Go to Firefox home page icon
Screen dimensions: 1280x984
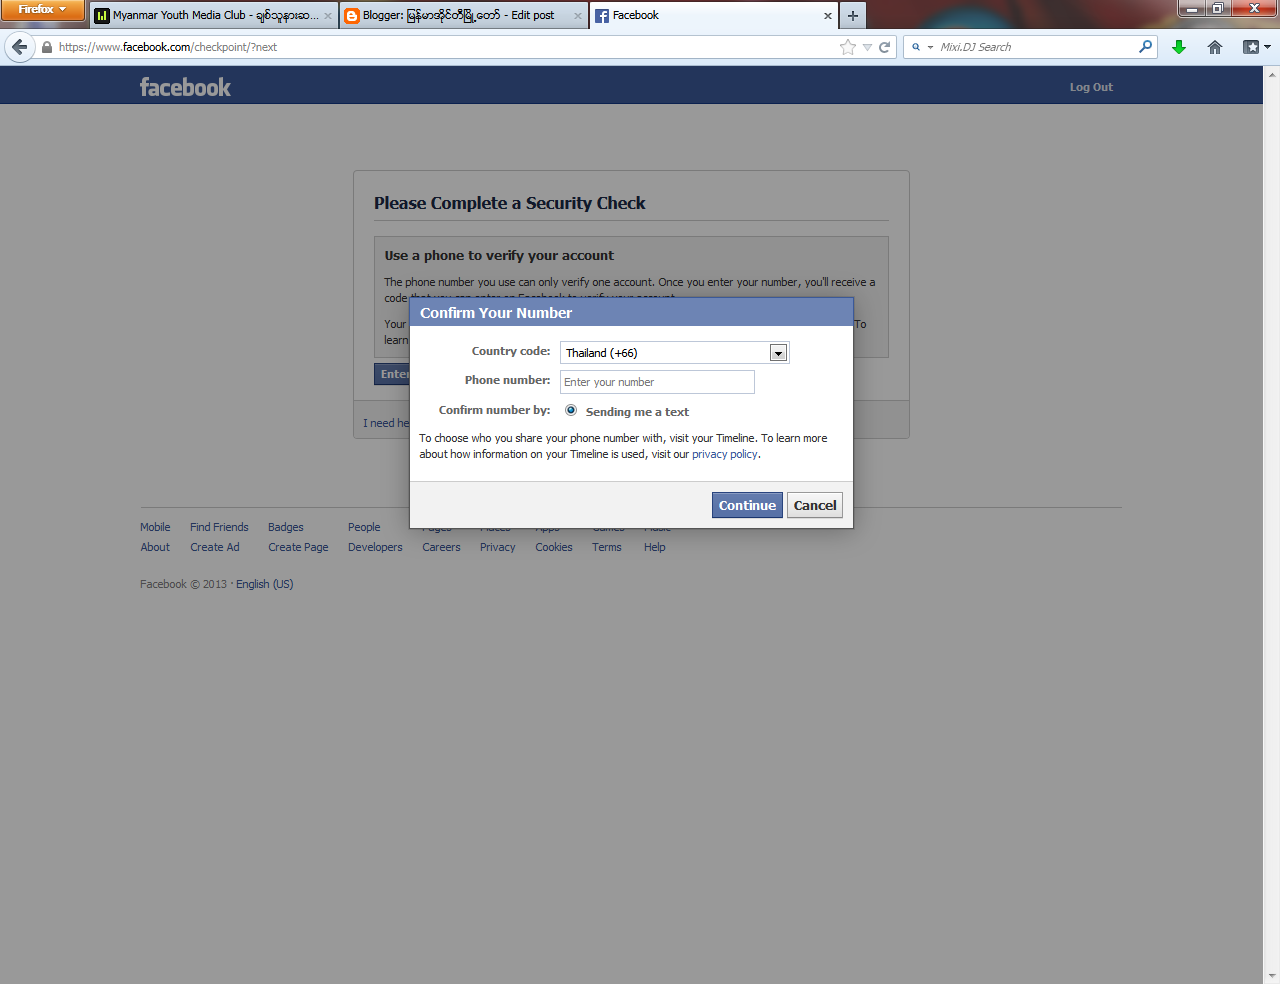[x=1215, y=47]
